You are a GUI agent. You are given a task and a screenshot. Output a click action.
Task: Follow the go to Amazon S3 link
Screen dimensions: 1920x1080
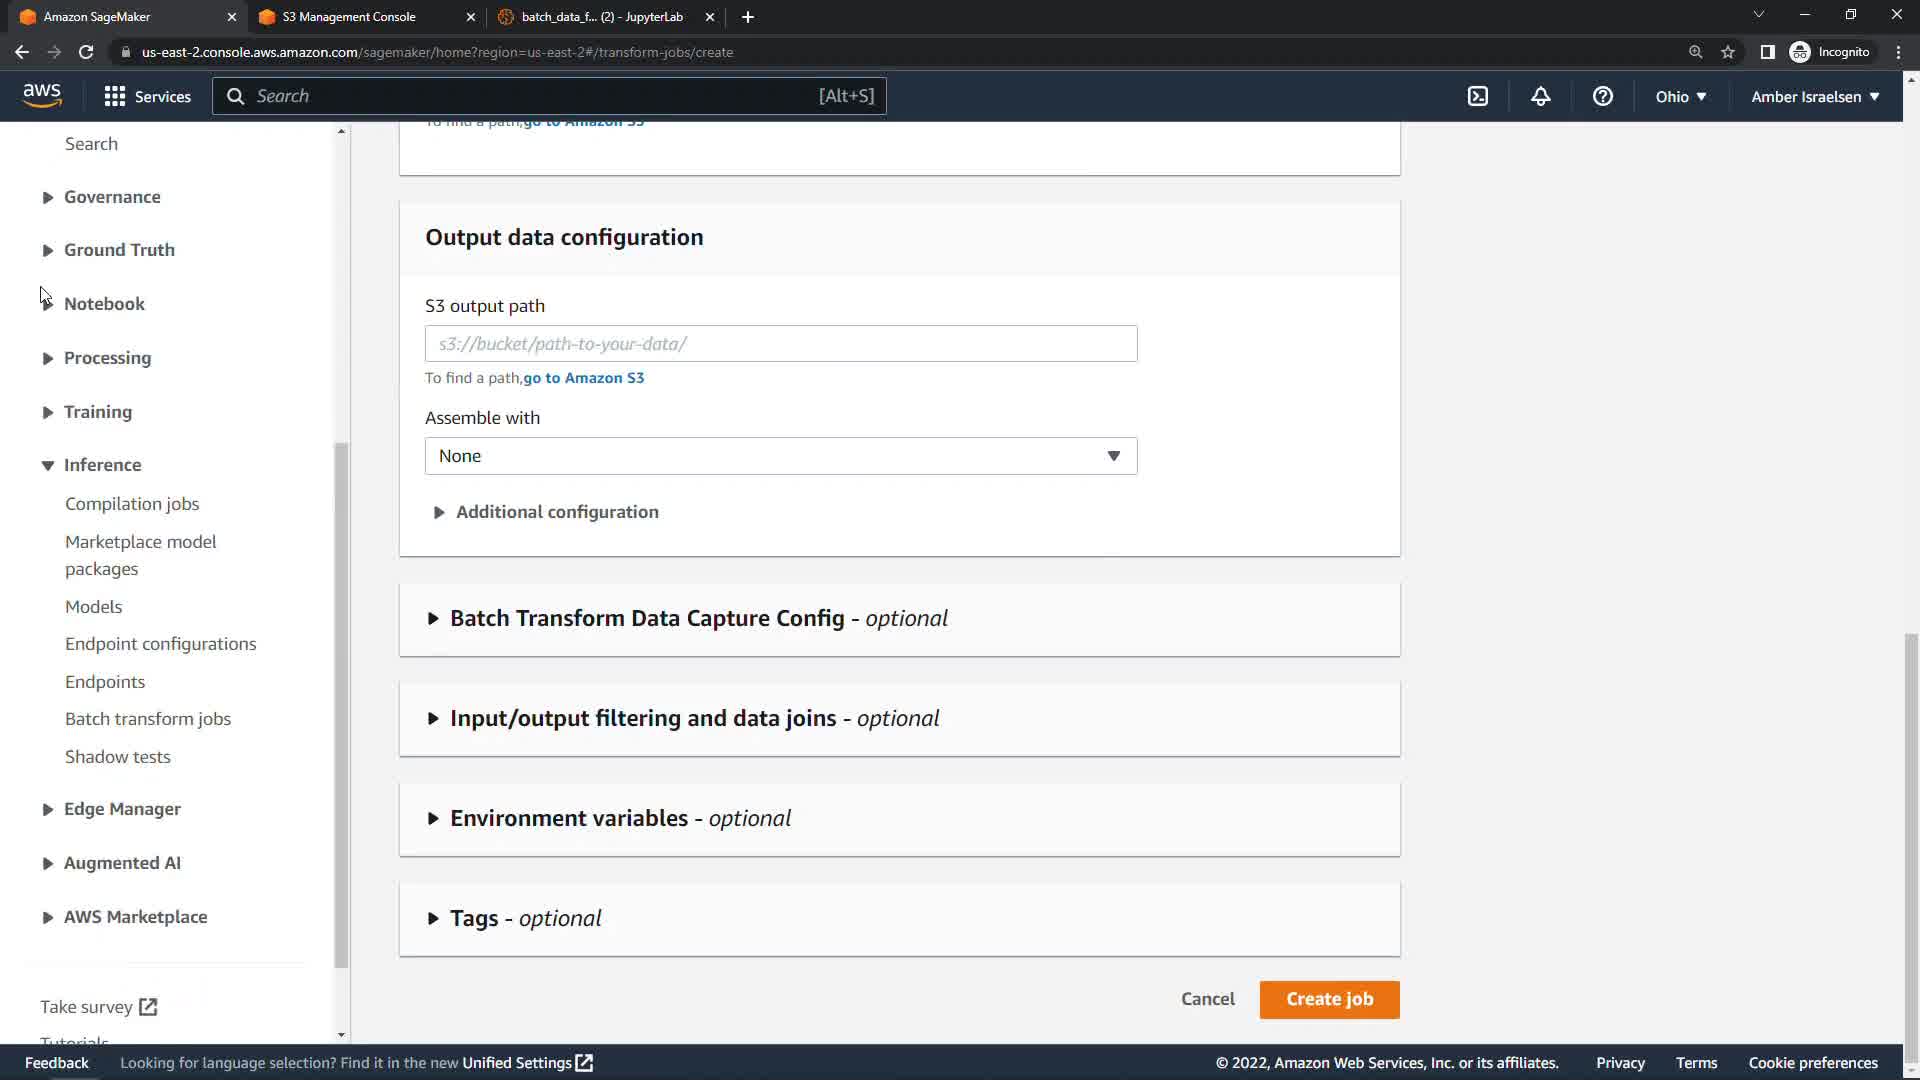click(x=583, y=378)
